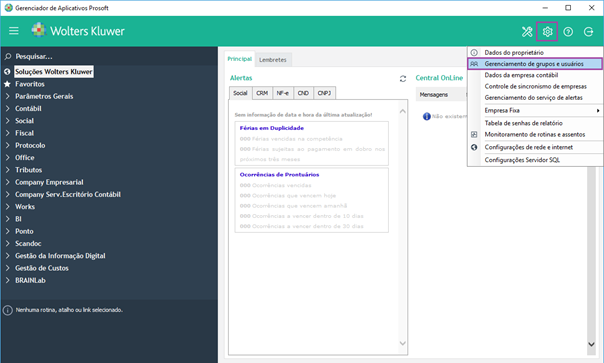Select the CNPJ alerts tab
This screenshot has height=363, width=604.
pos(324,93)
